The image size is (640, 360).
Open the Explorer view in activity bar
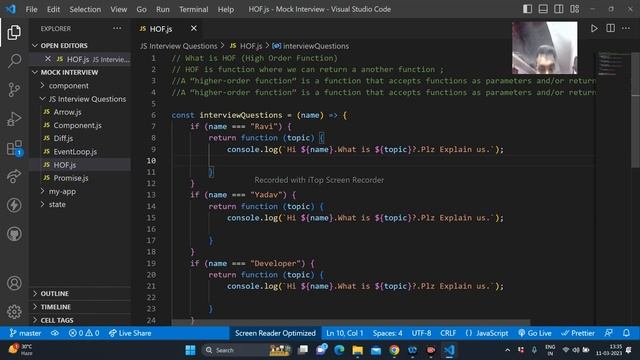(x=14, y=32)
